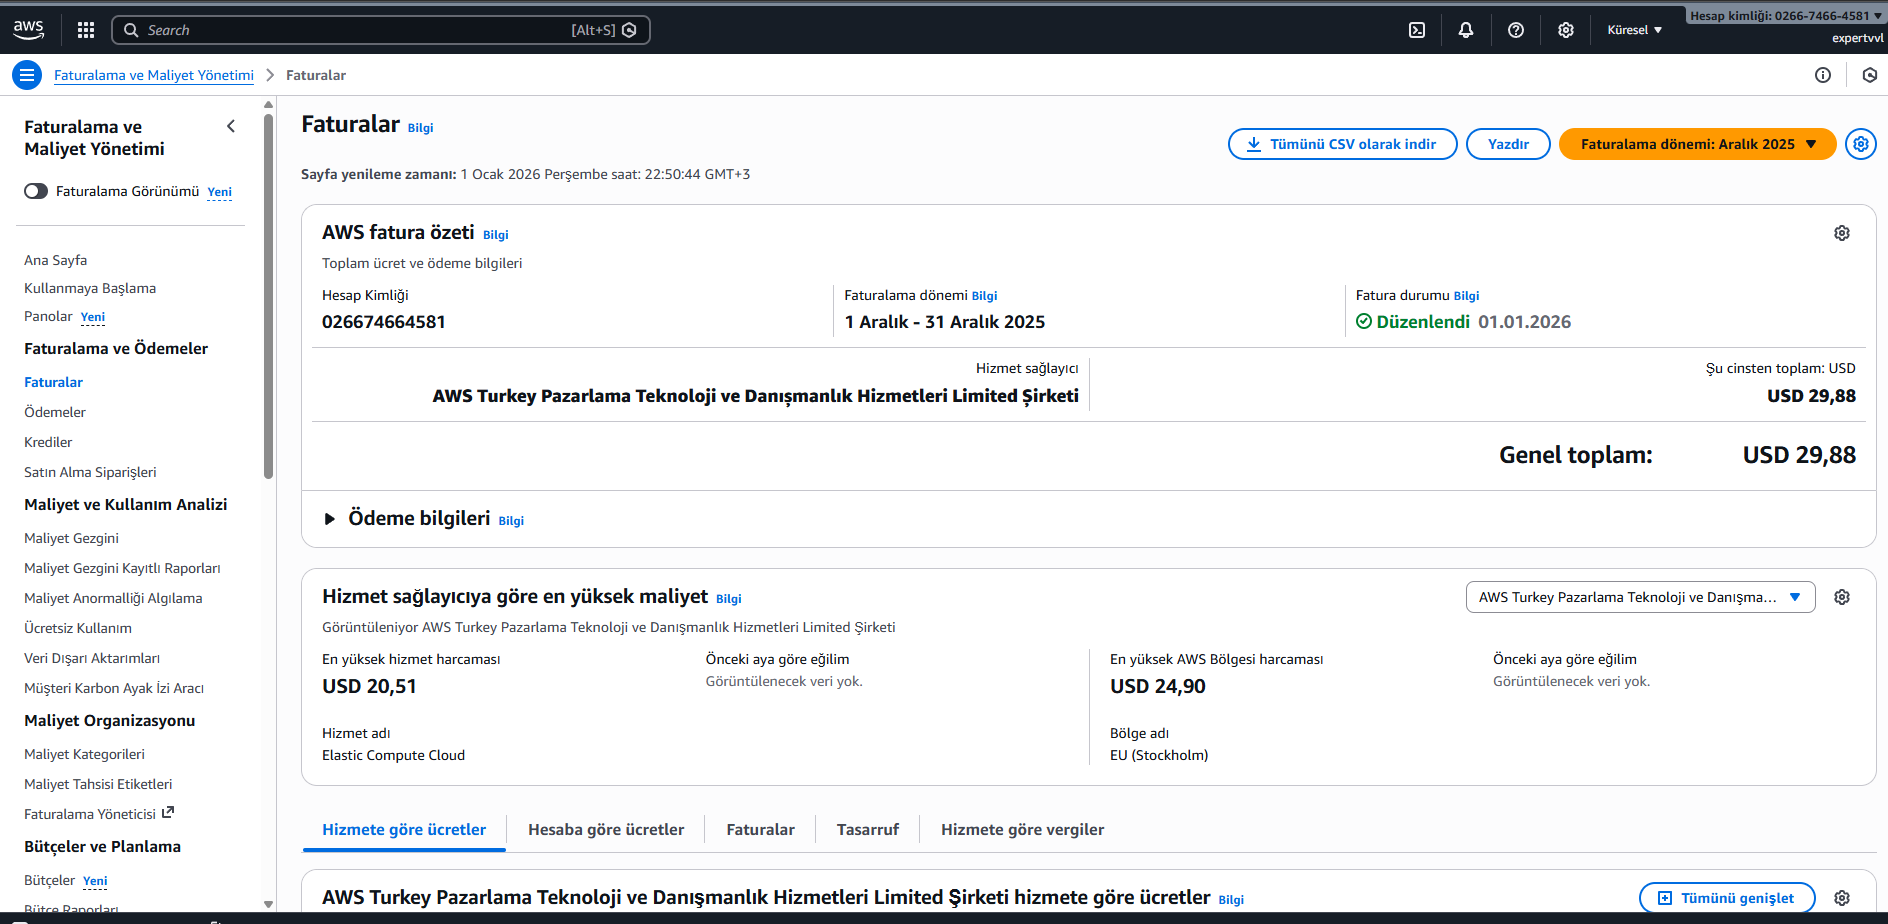Open Bilgi link beside Faturalama dönemi label
Screen dimensions: 1888x924
[x=985, y=296]
